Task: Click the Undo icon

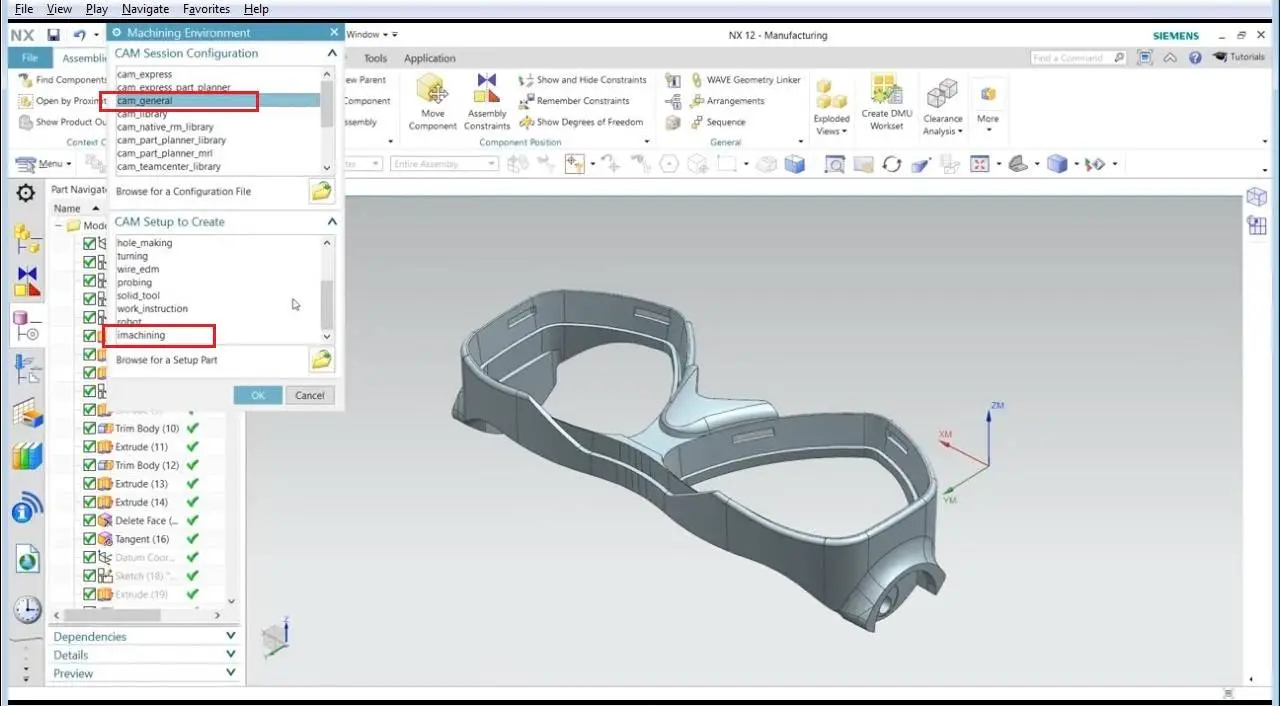Action: click(79, 35)
